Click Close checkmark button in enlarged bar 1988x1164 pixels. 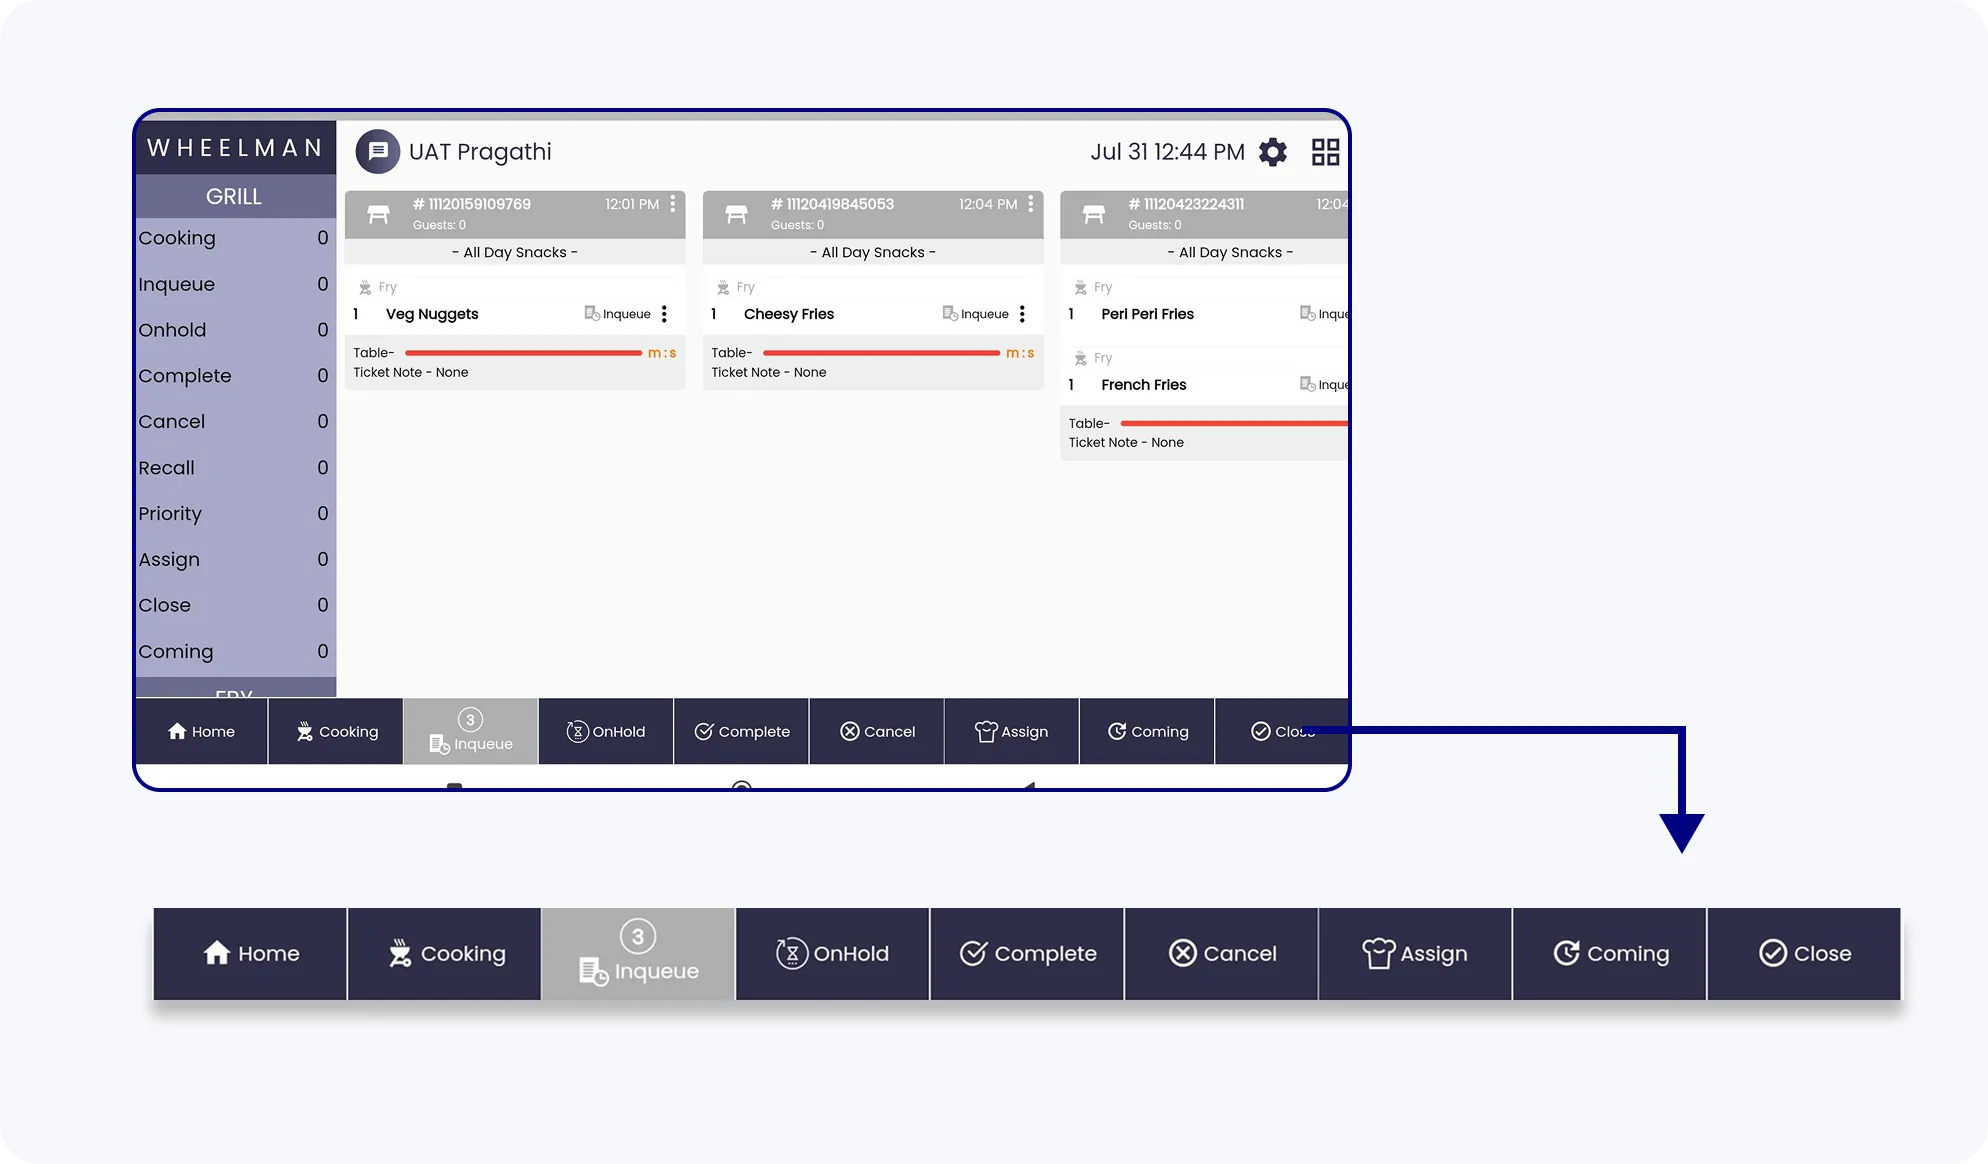point(1804,954)
